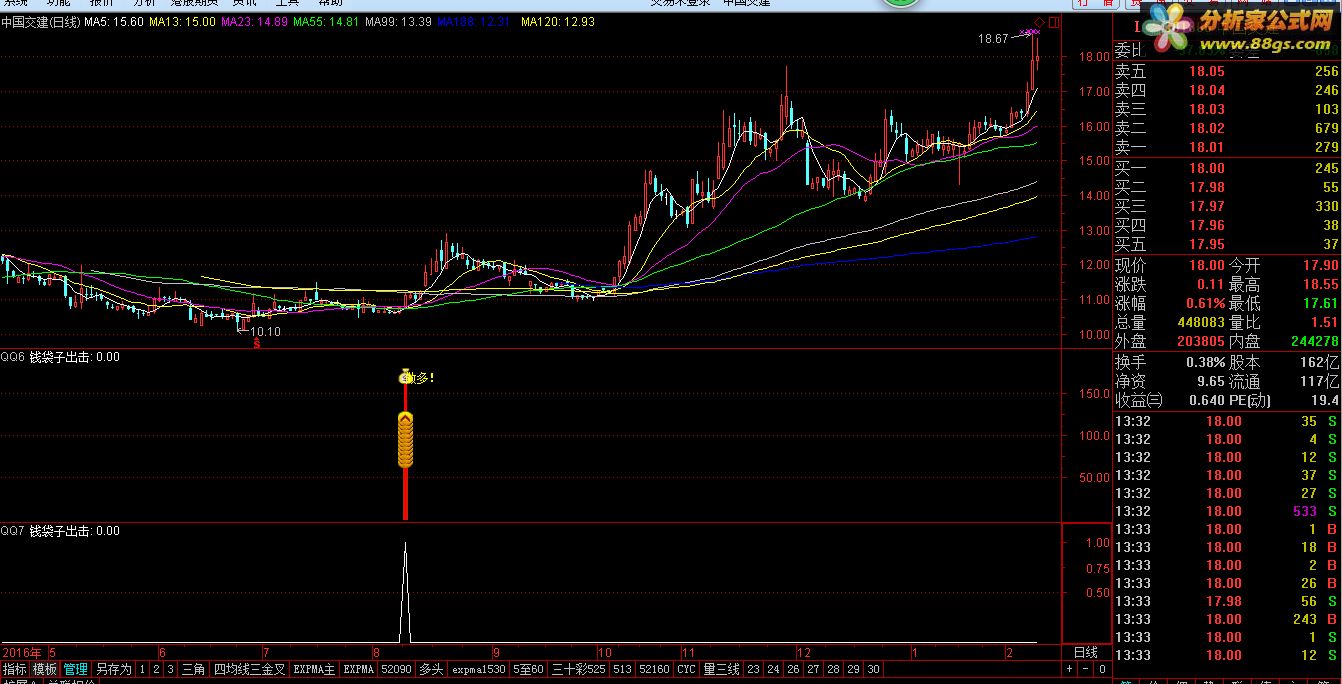Select the 三十彩525 template
This screenshot has width=1342, height=684.
click(x=579, y=669)
